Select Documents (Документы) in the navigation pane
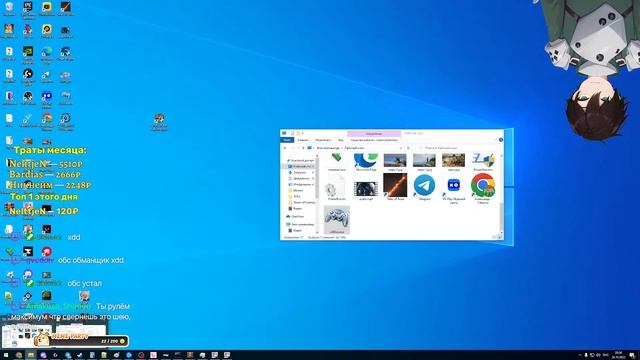640x360 pixels. [301, 178]
